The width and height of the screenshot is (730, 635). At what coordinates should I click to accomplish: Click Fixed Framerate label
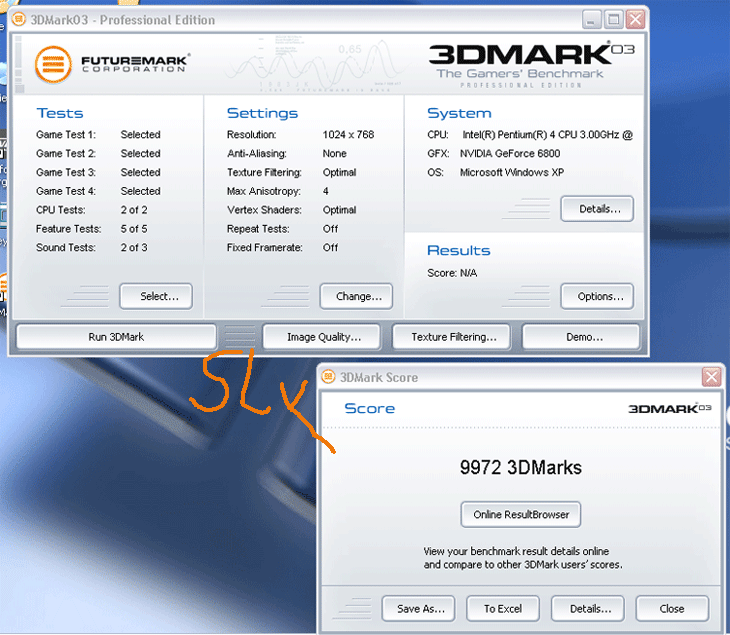coord(264,247)
